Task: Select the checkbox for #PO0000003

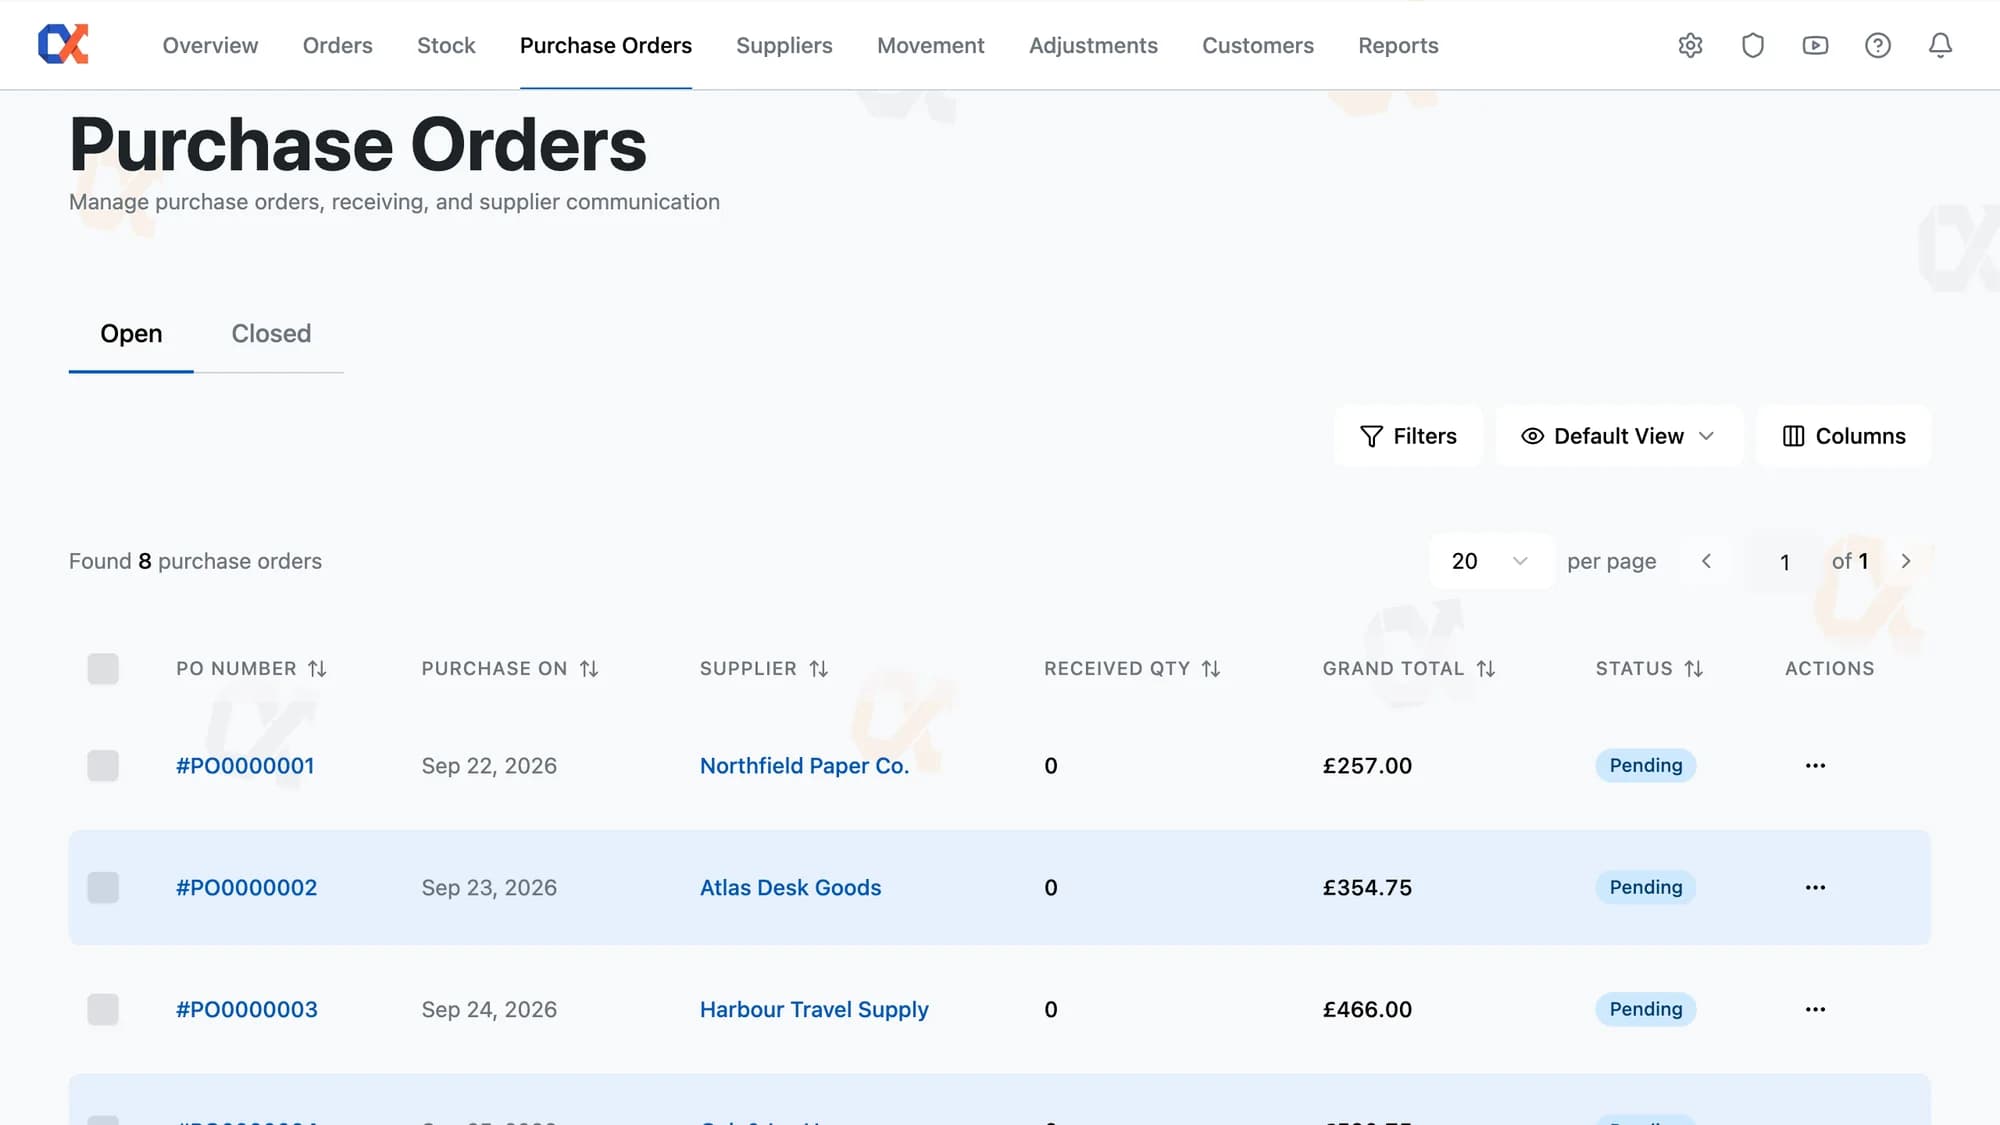Action: click(x=103, y=1009)
